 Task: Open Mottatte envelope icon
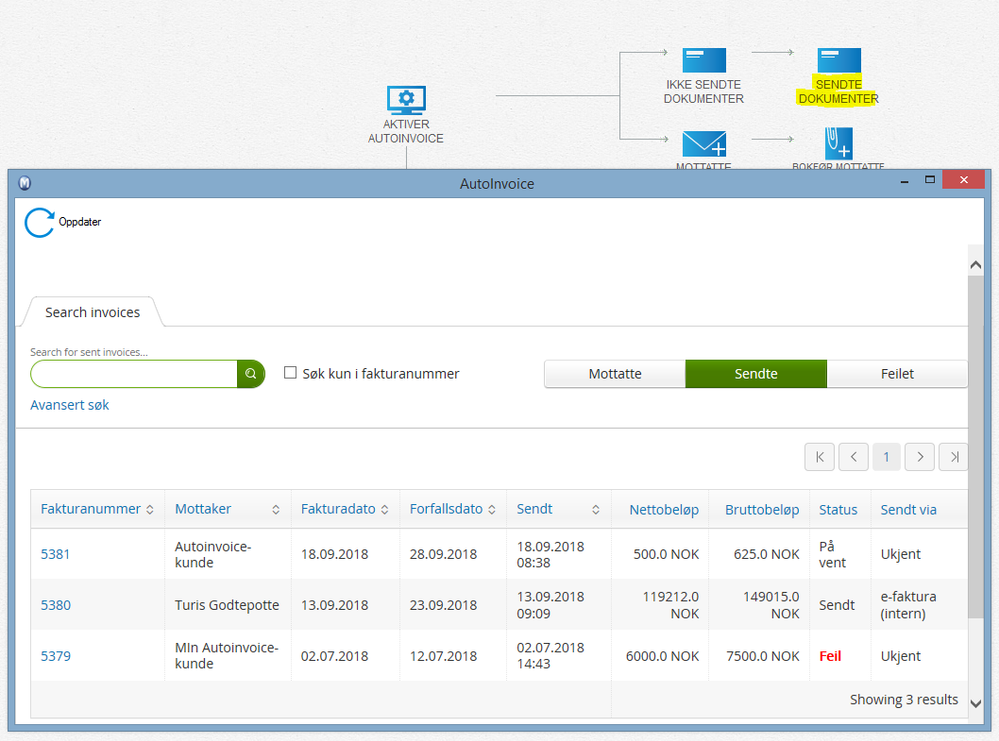point(704,144)
